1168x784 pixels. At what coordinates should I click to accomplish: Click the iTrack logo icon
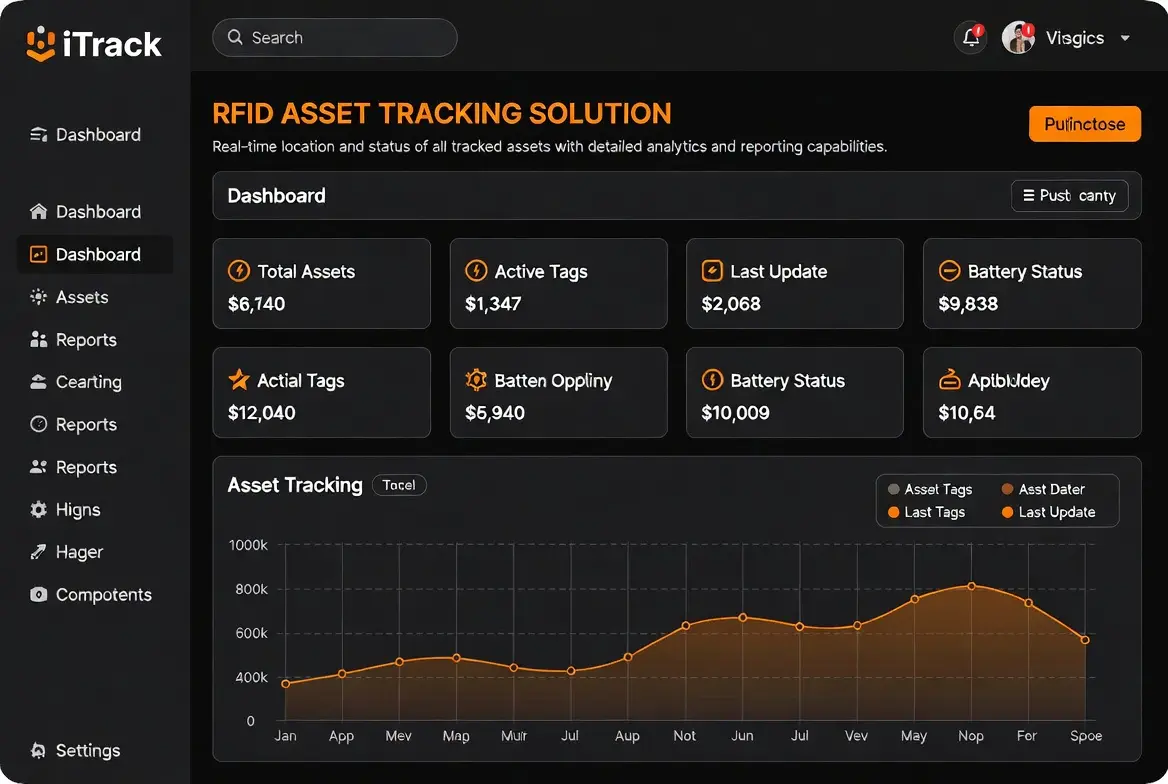click(40, 44)
